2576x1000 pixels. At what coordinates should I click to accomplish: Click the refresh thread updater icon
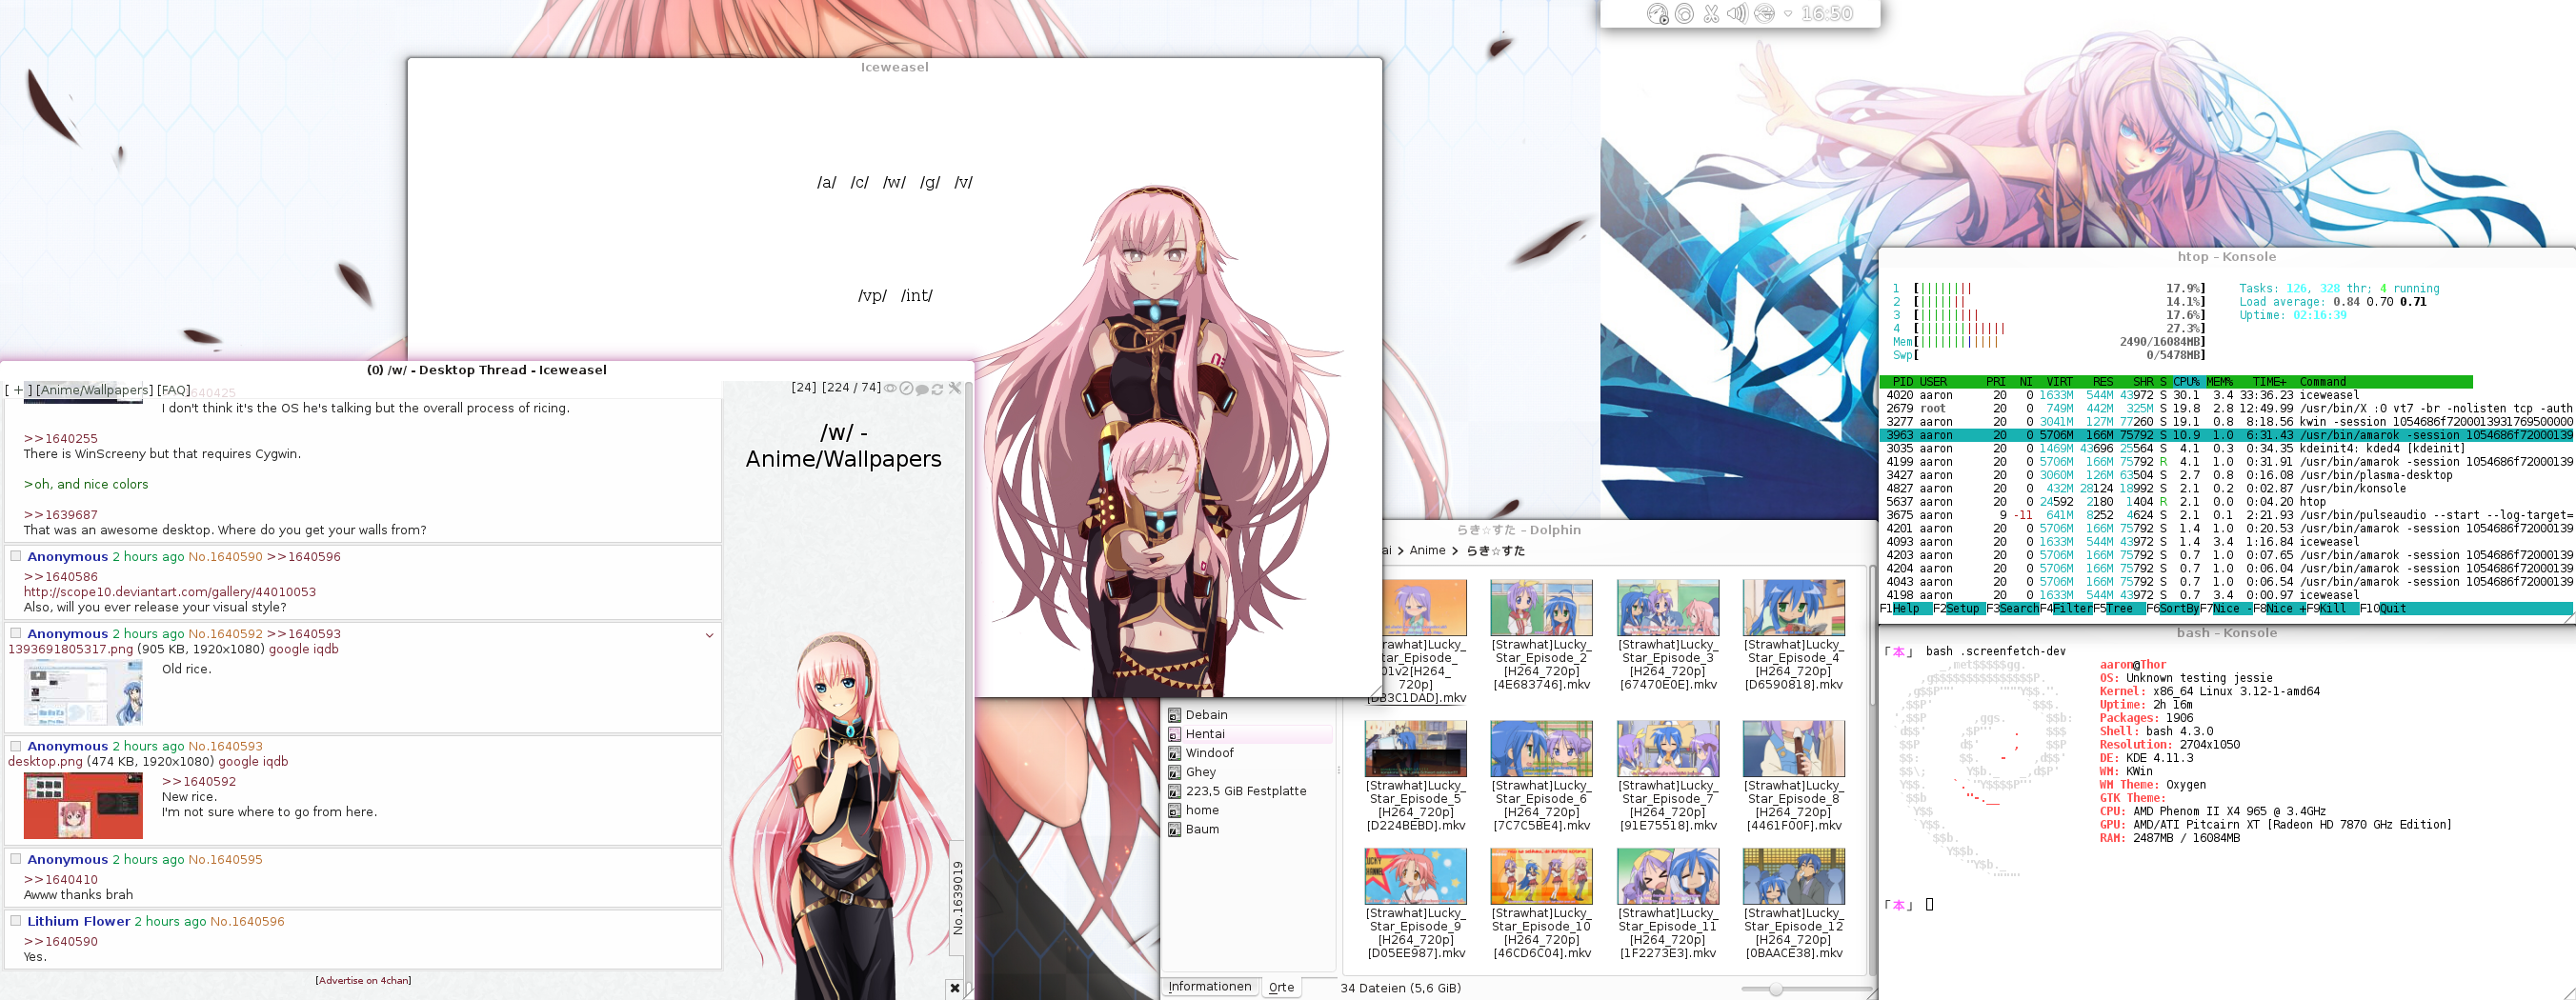point(938,389)
